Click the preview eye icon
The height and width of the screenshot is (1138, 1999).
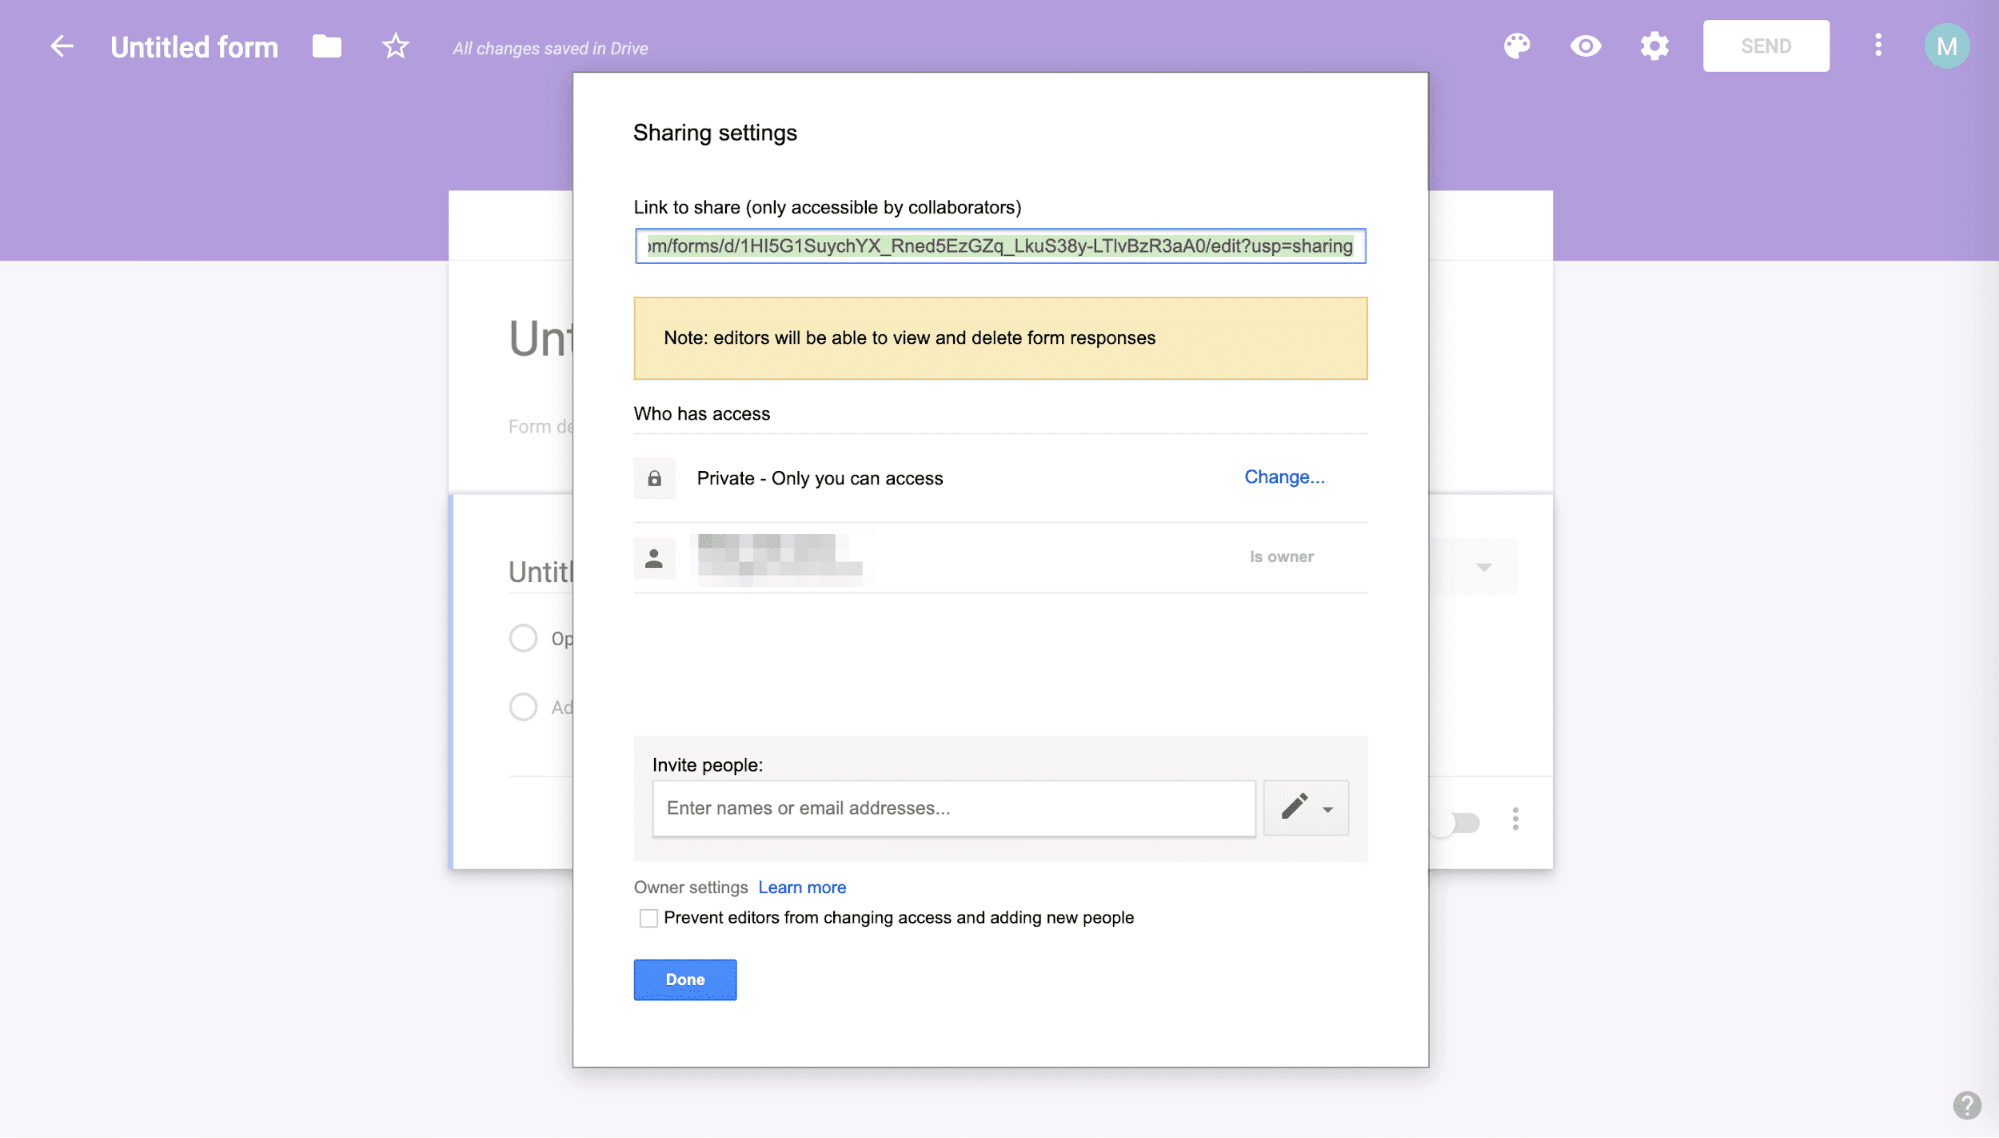[1586, 45]
